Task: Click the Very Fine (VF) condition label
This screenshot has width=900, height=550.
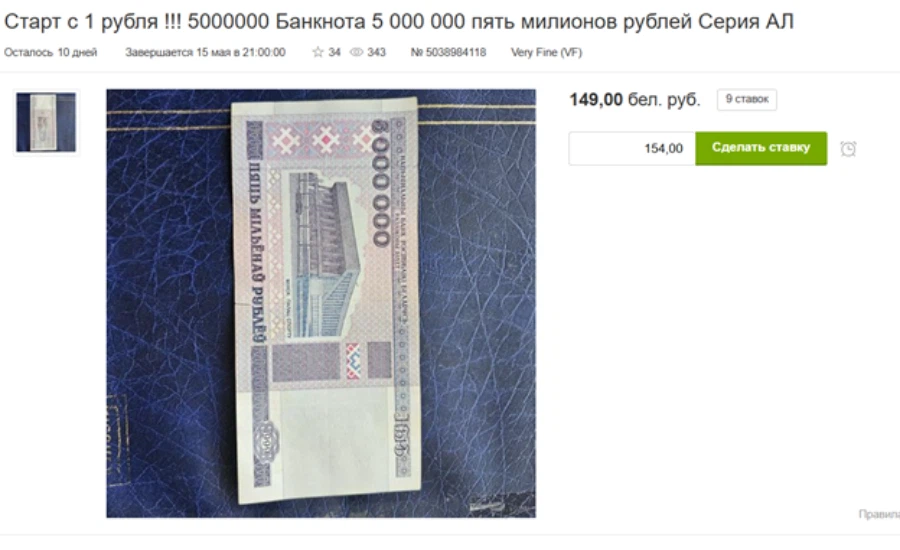Action: pos(546,52)
